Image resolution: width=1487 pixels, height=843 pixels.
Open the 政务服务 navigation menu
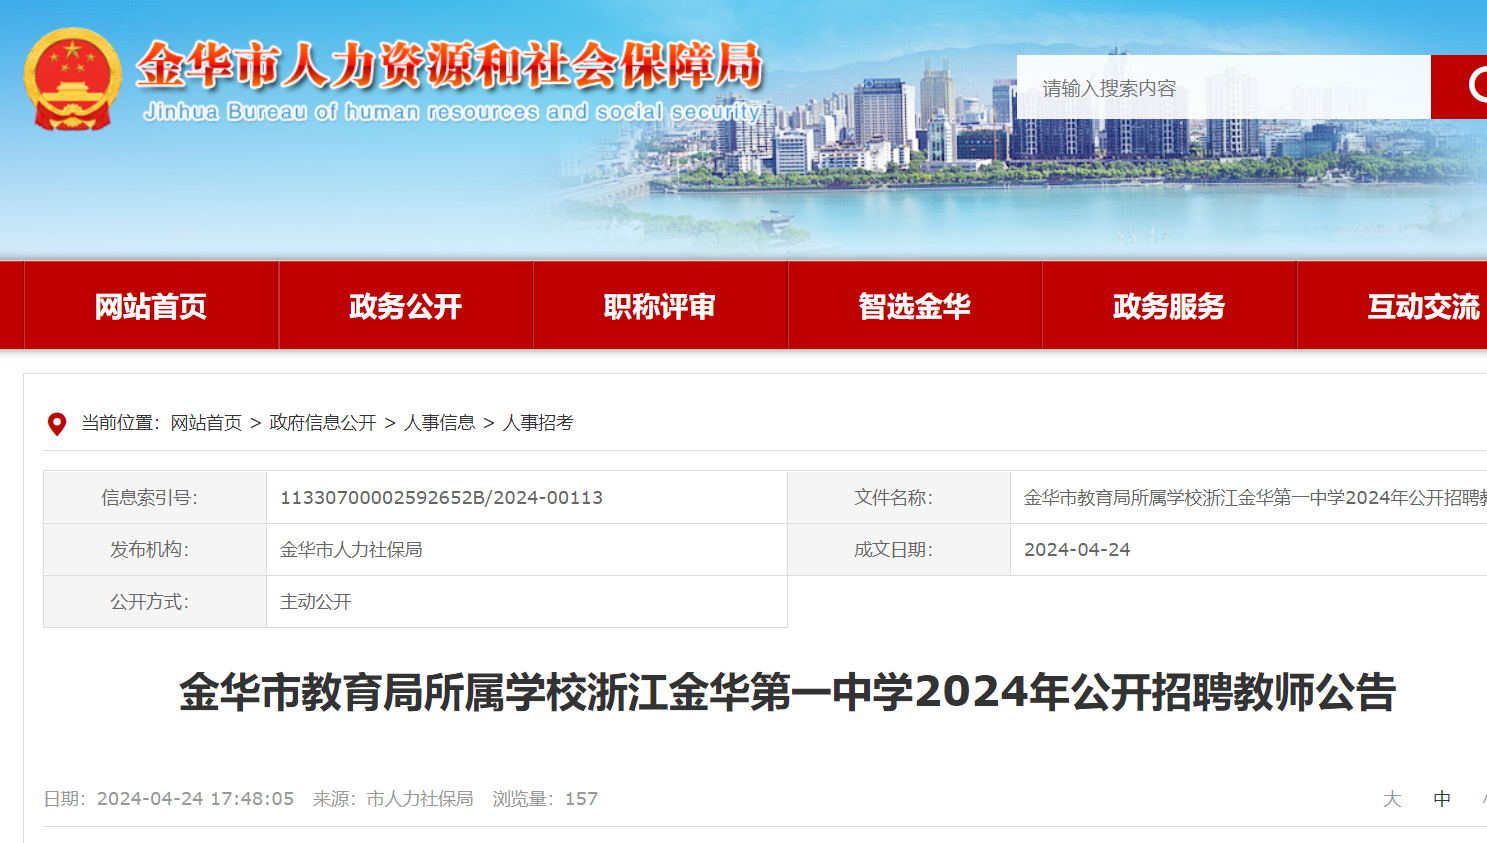(1169, 306)
